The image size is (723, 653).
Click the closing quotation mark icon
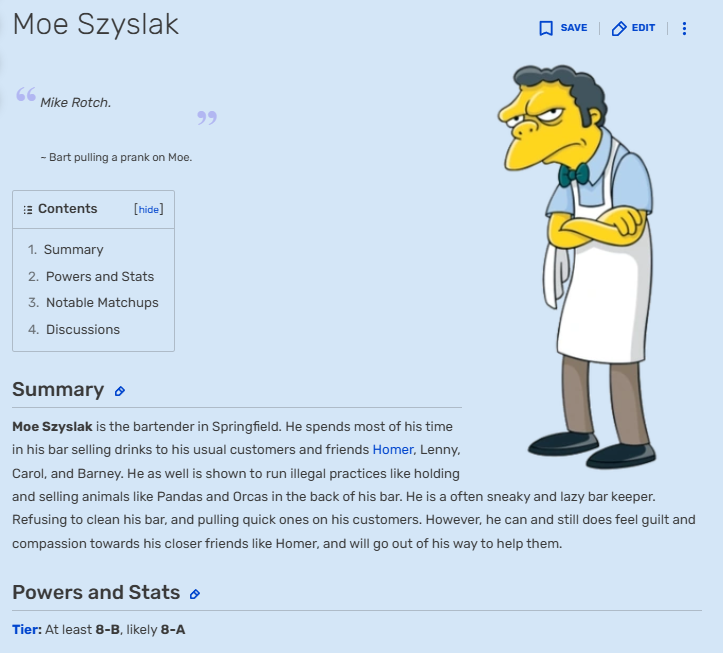(207, 118)
